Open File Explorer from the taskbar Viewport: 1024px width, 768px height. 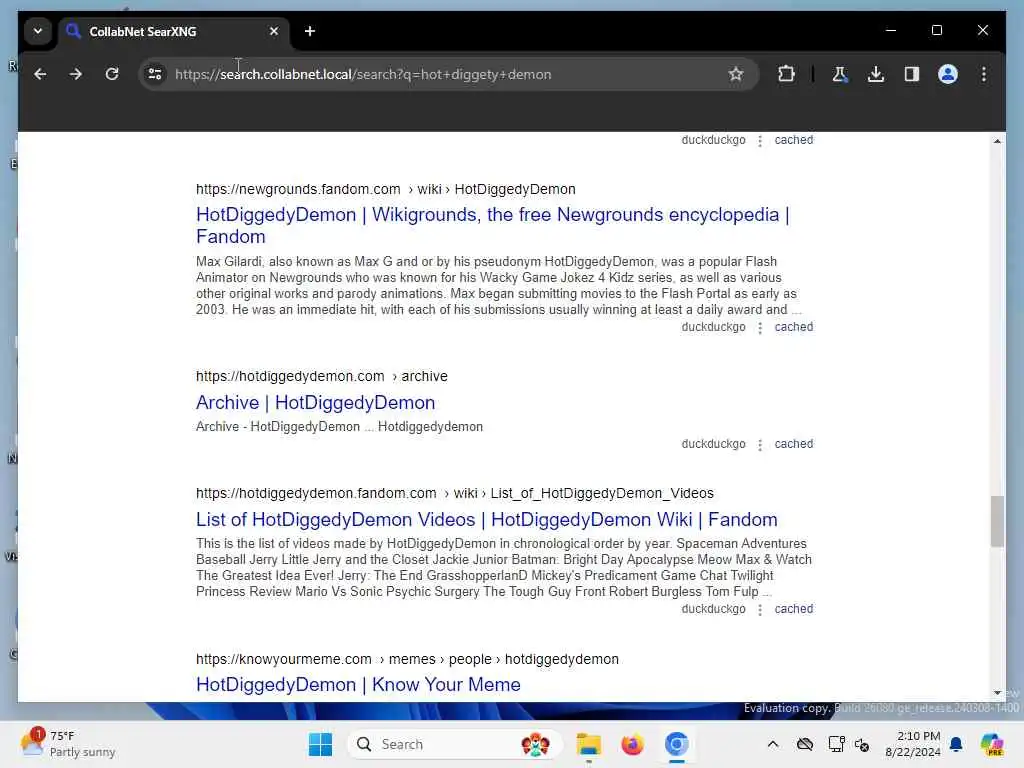[588, 744]
